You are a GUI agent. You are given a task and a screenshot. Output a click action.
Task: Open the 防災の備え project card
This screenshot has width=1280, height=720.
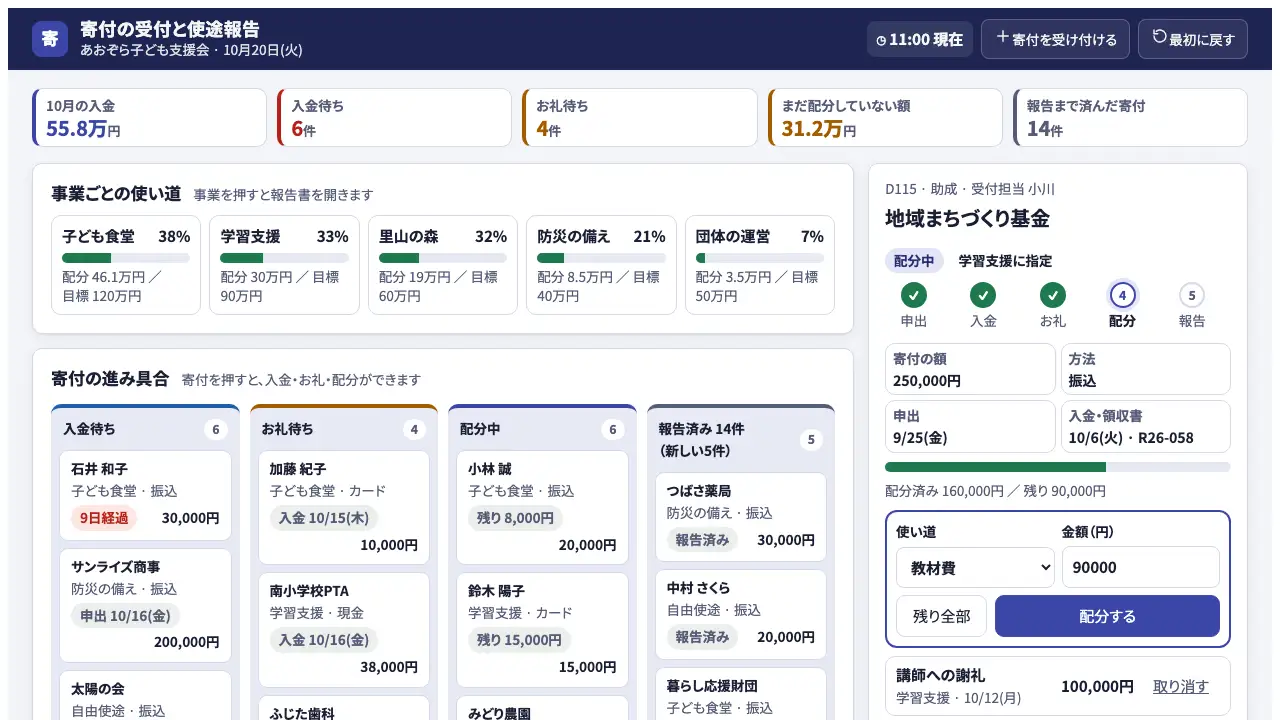pos(601,265)
